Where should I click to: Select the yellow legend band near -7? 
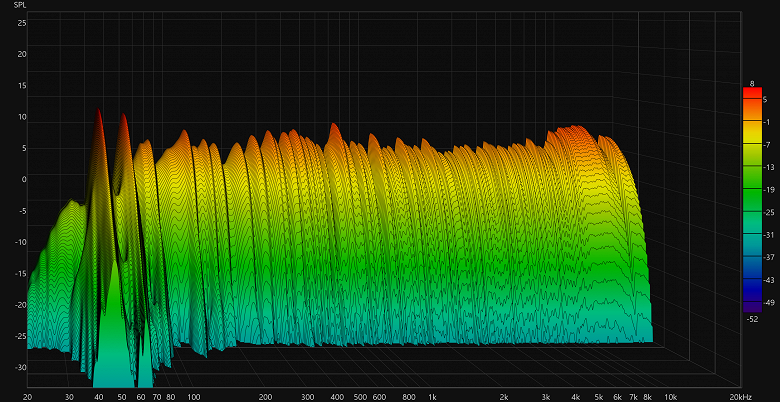click(752, 144)
